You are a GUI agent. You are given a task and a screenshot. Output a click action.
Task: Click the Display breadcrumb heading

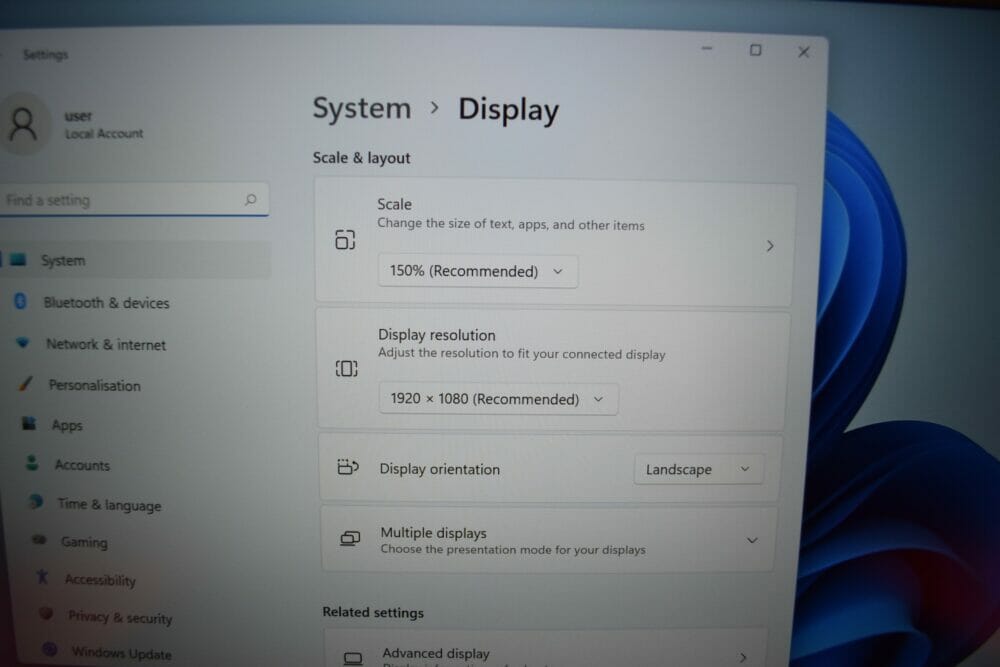508,110
